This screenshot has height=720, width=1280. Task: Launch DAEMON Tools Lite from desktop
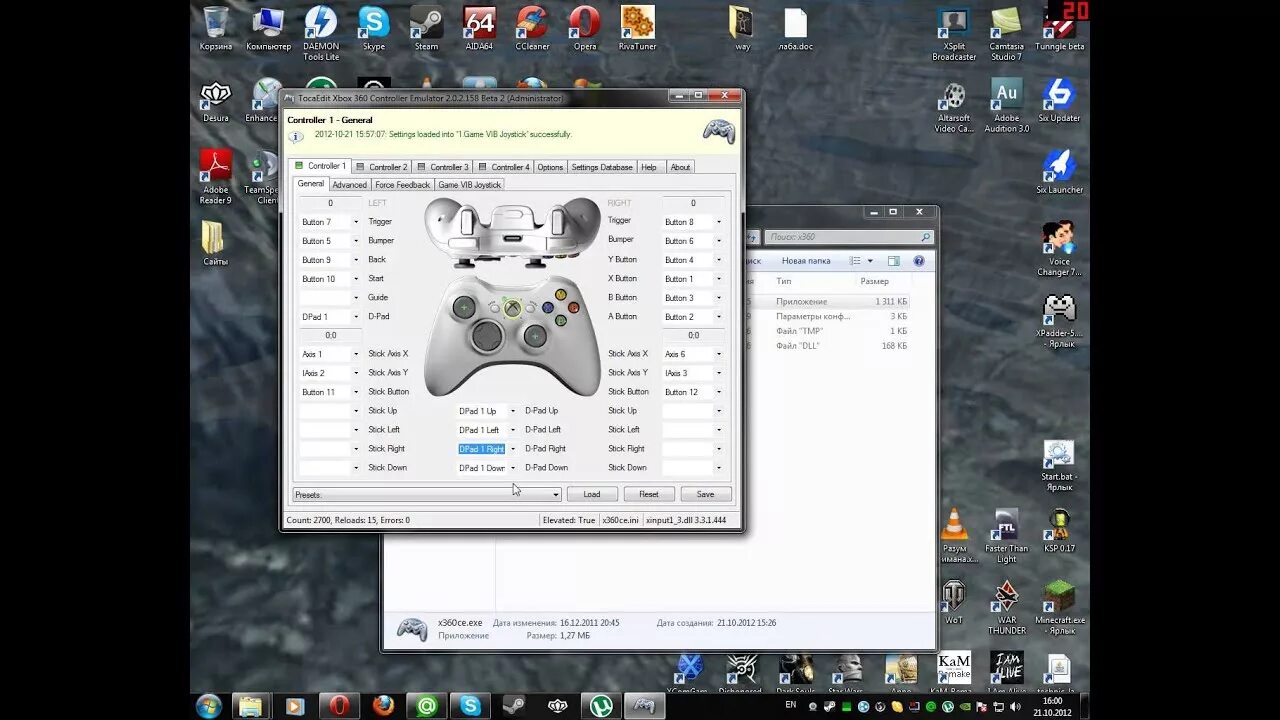321,32
